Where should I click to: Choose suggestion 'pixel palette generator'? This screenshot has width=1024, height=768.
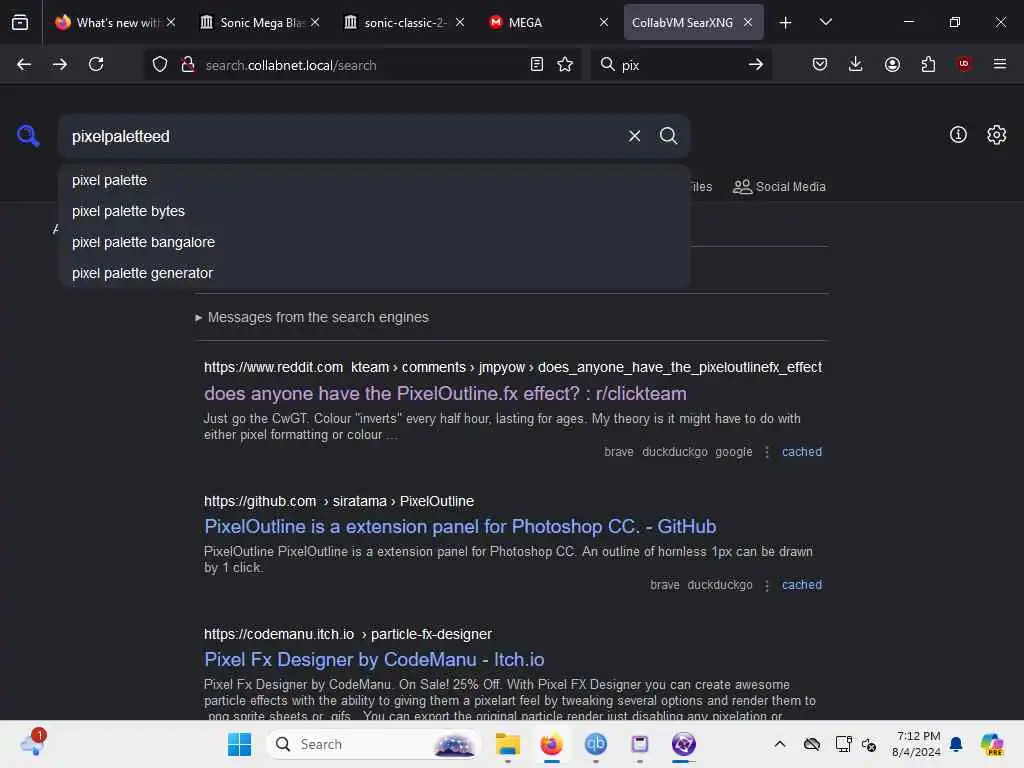[374, 272]
